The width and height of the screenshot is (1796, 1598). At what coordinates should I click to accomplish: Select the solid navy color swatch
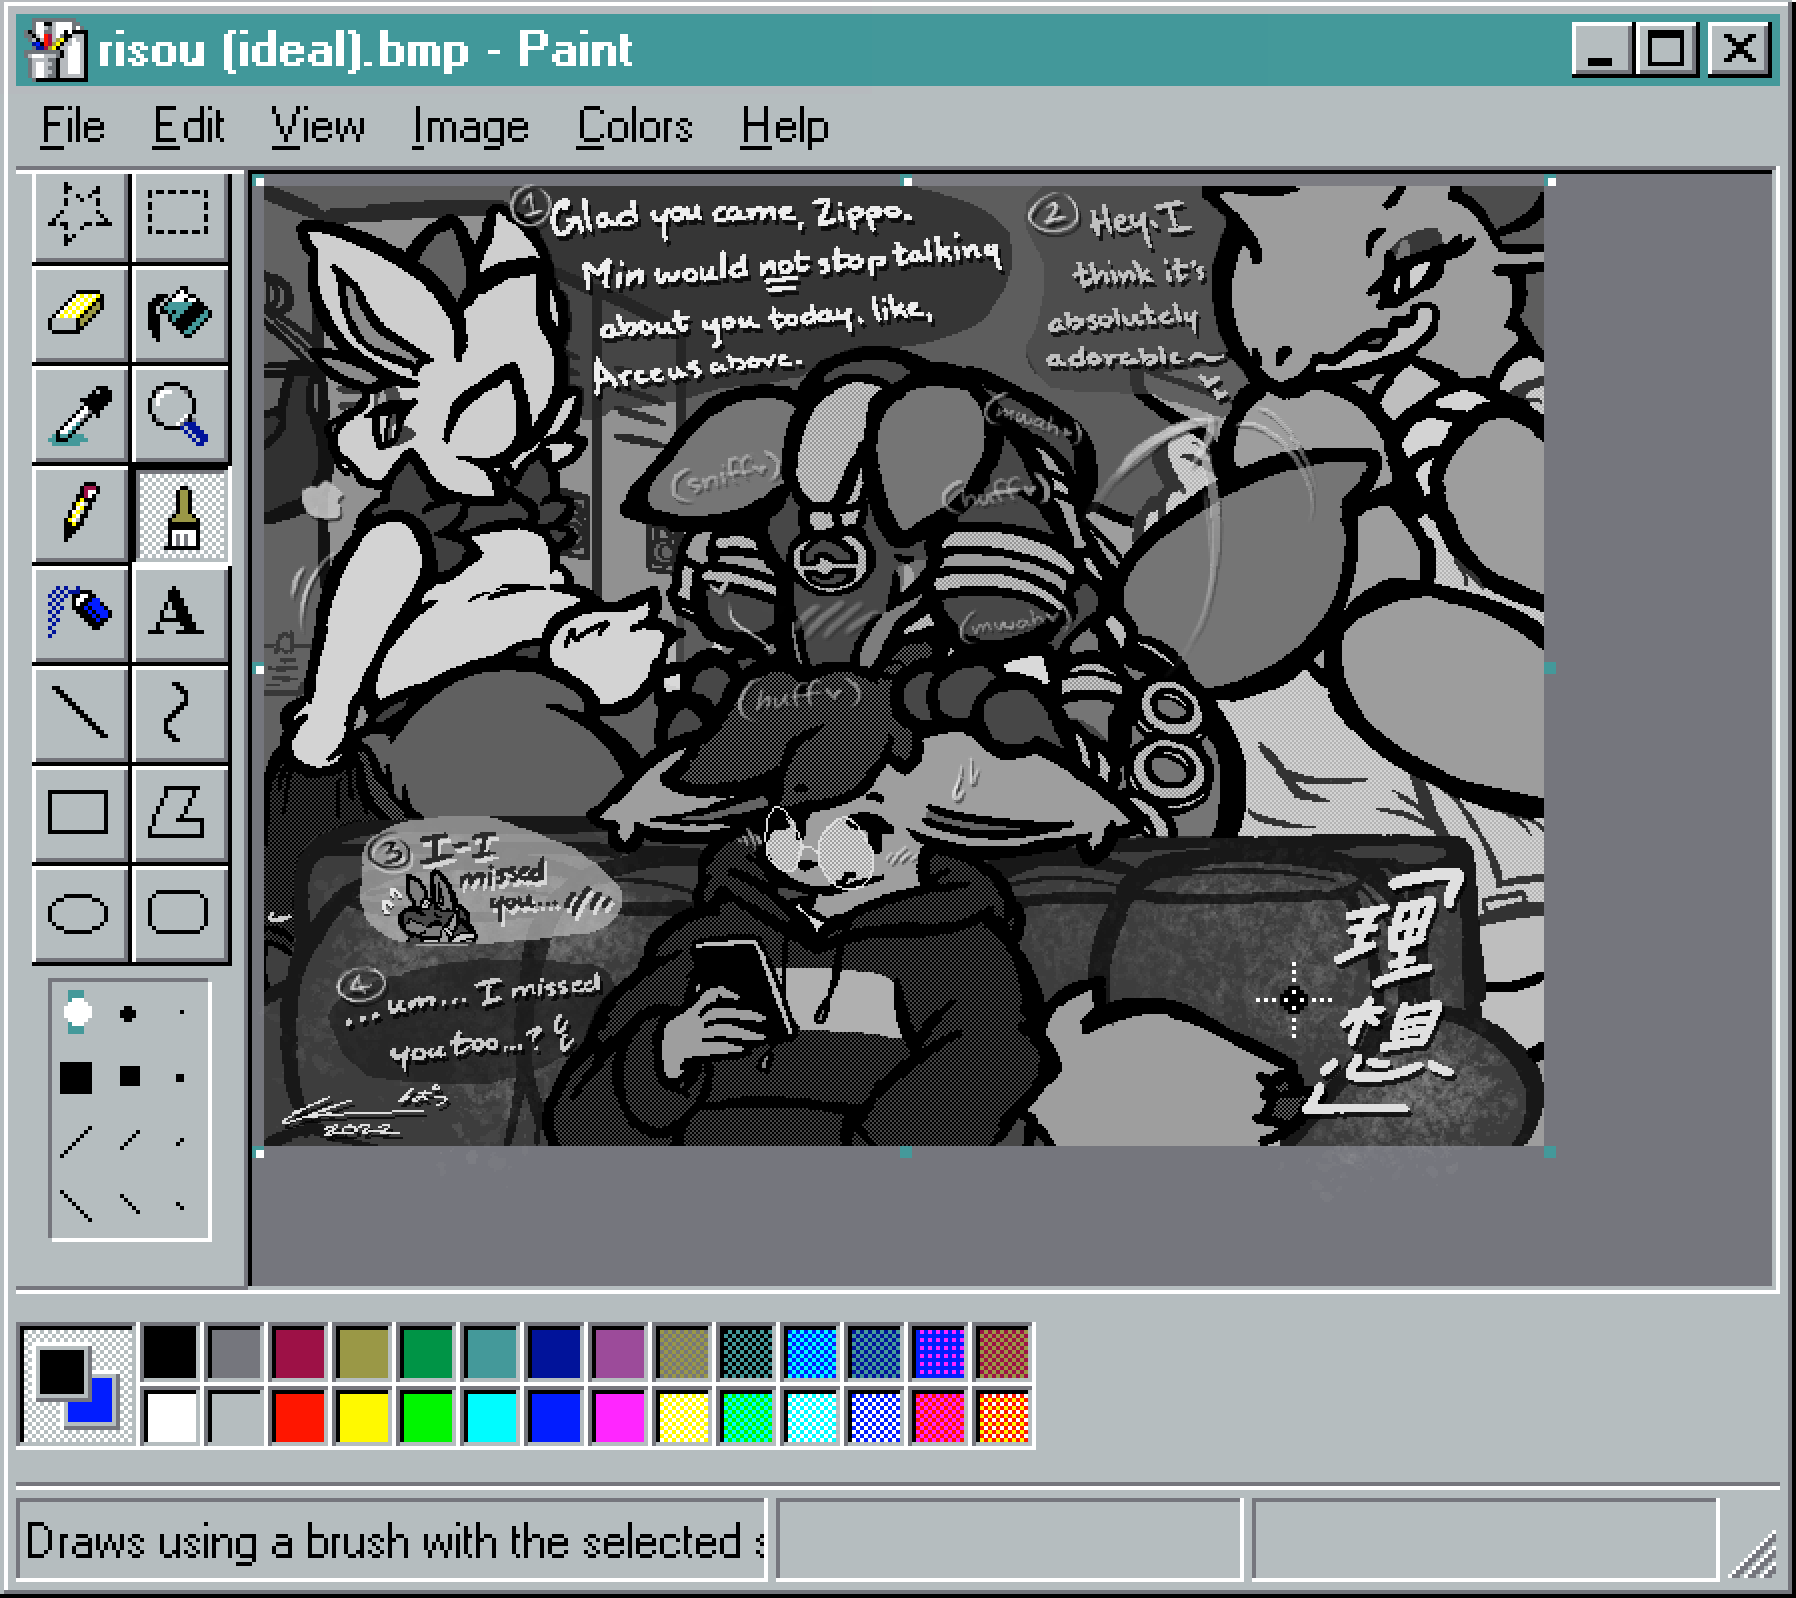tap(555, 1352)
